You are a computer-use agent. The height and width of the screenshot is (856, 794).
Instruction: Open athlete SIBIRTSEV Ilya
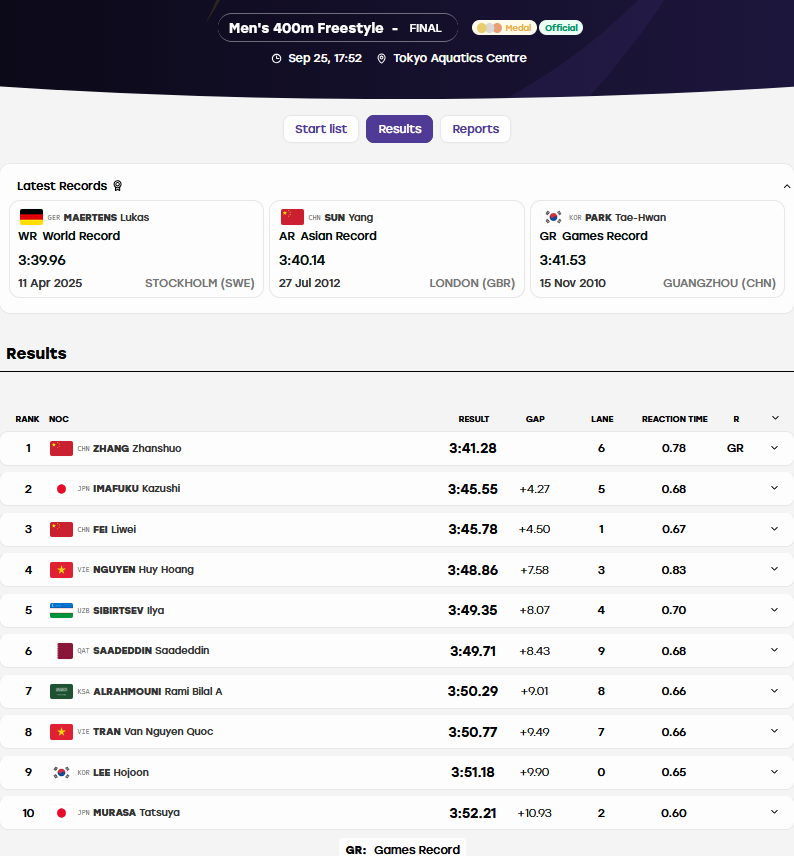click(128, 610)
